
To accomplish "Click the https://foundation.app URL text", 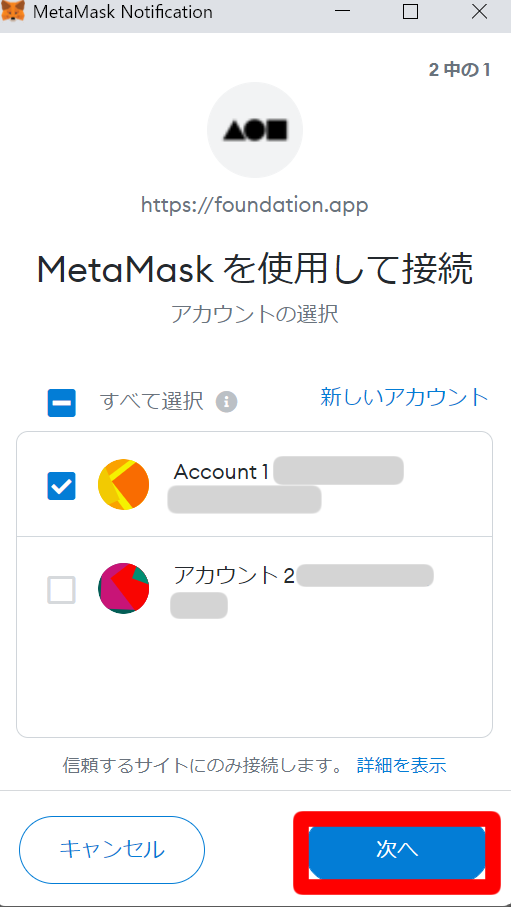I will [255, 204].
